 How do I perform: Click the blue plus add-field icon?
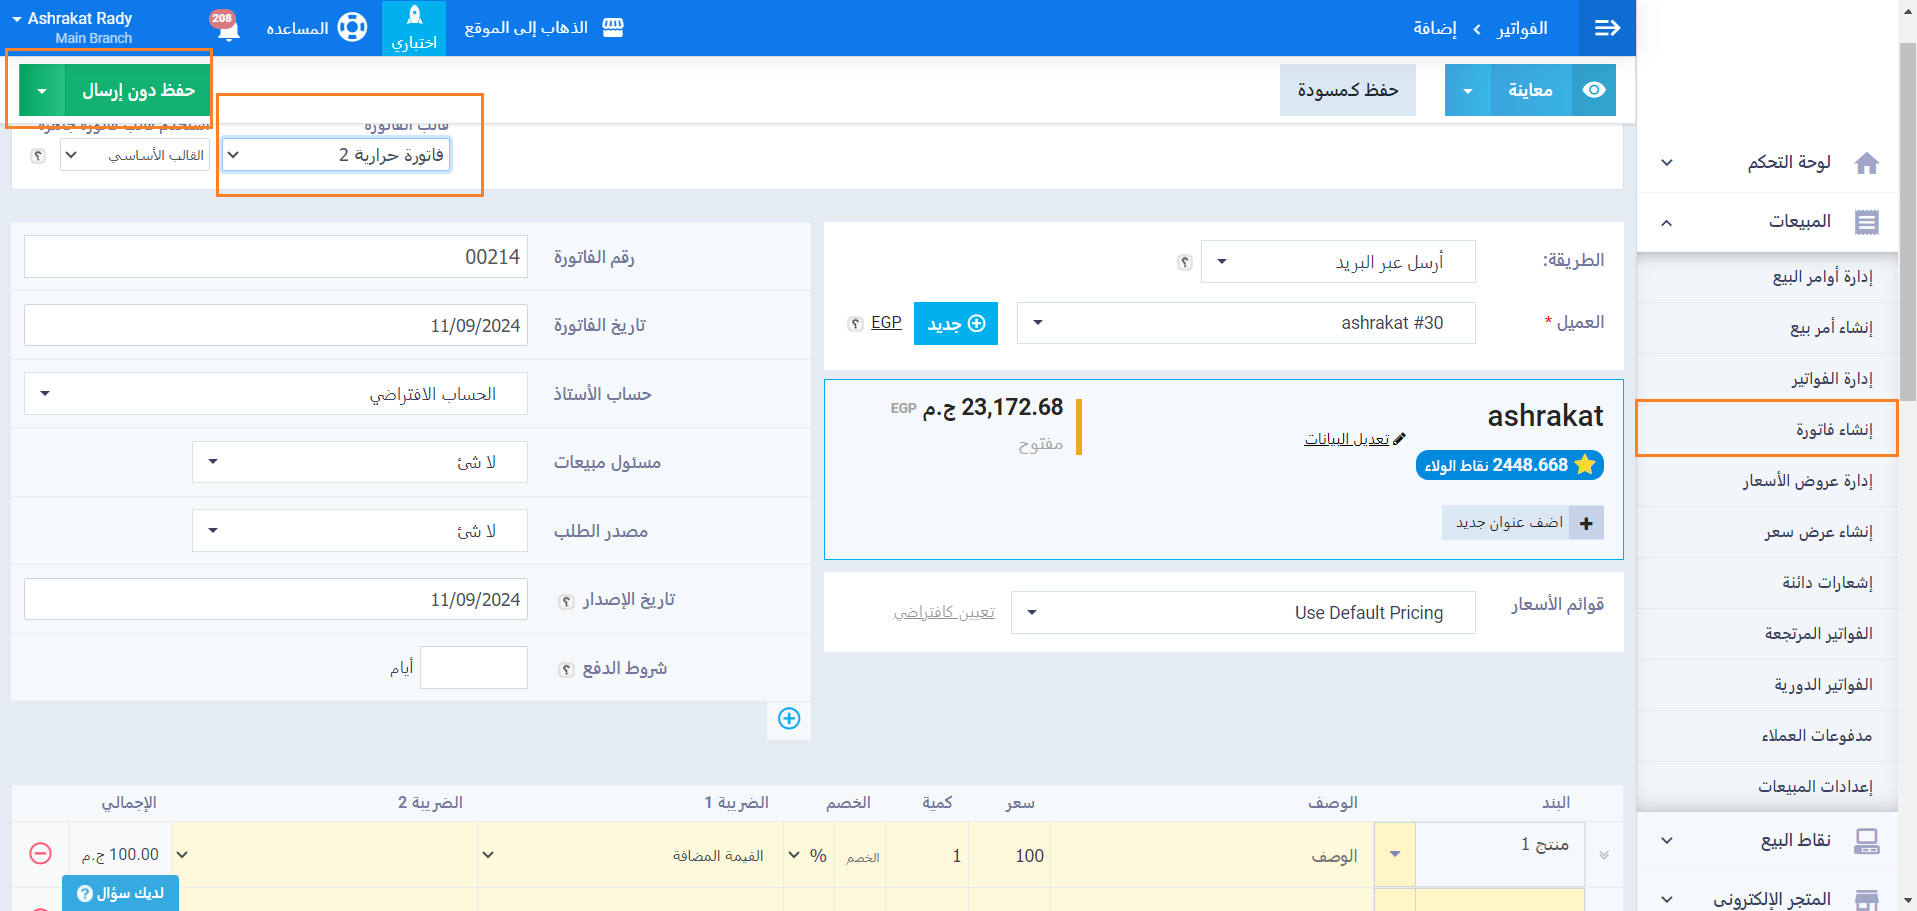click(x=789, y=719)
